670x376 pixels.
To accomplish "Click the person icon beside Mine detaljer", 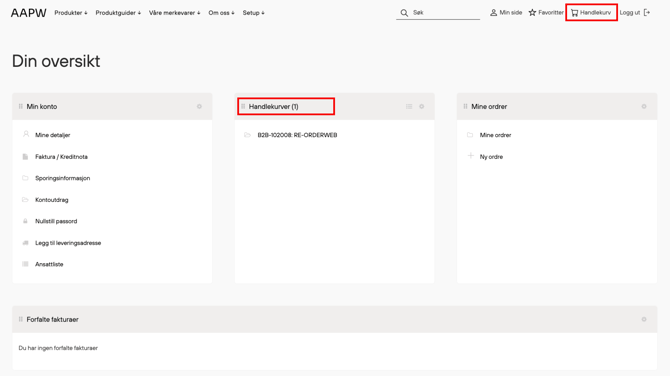I will pyautogui.click(x=26, y=134).
